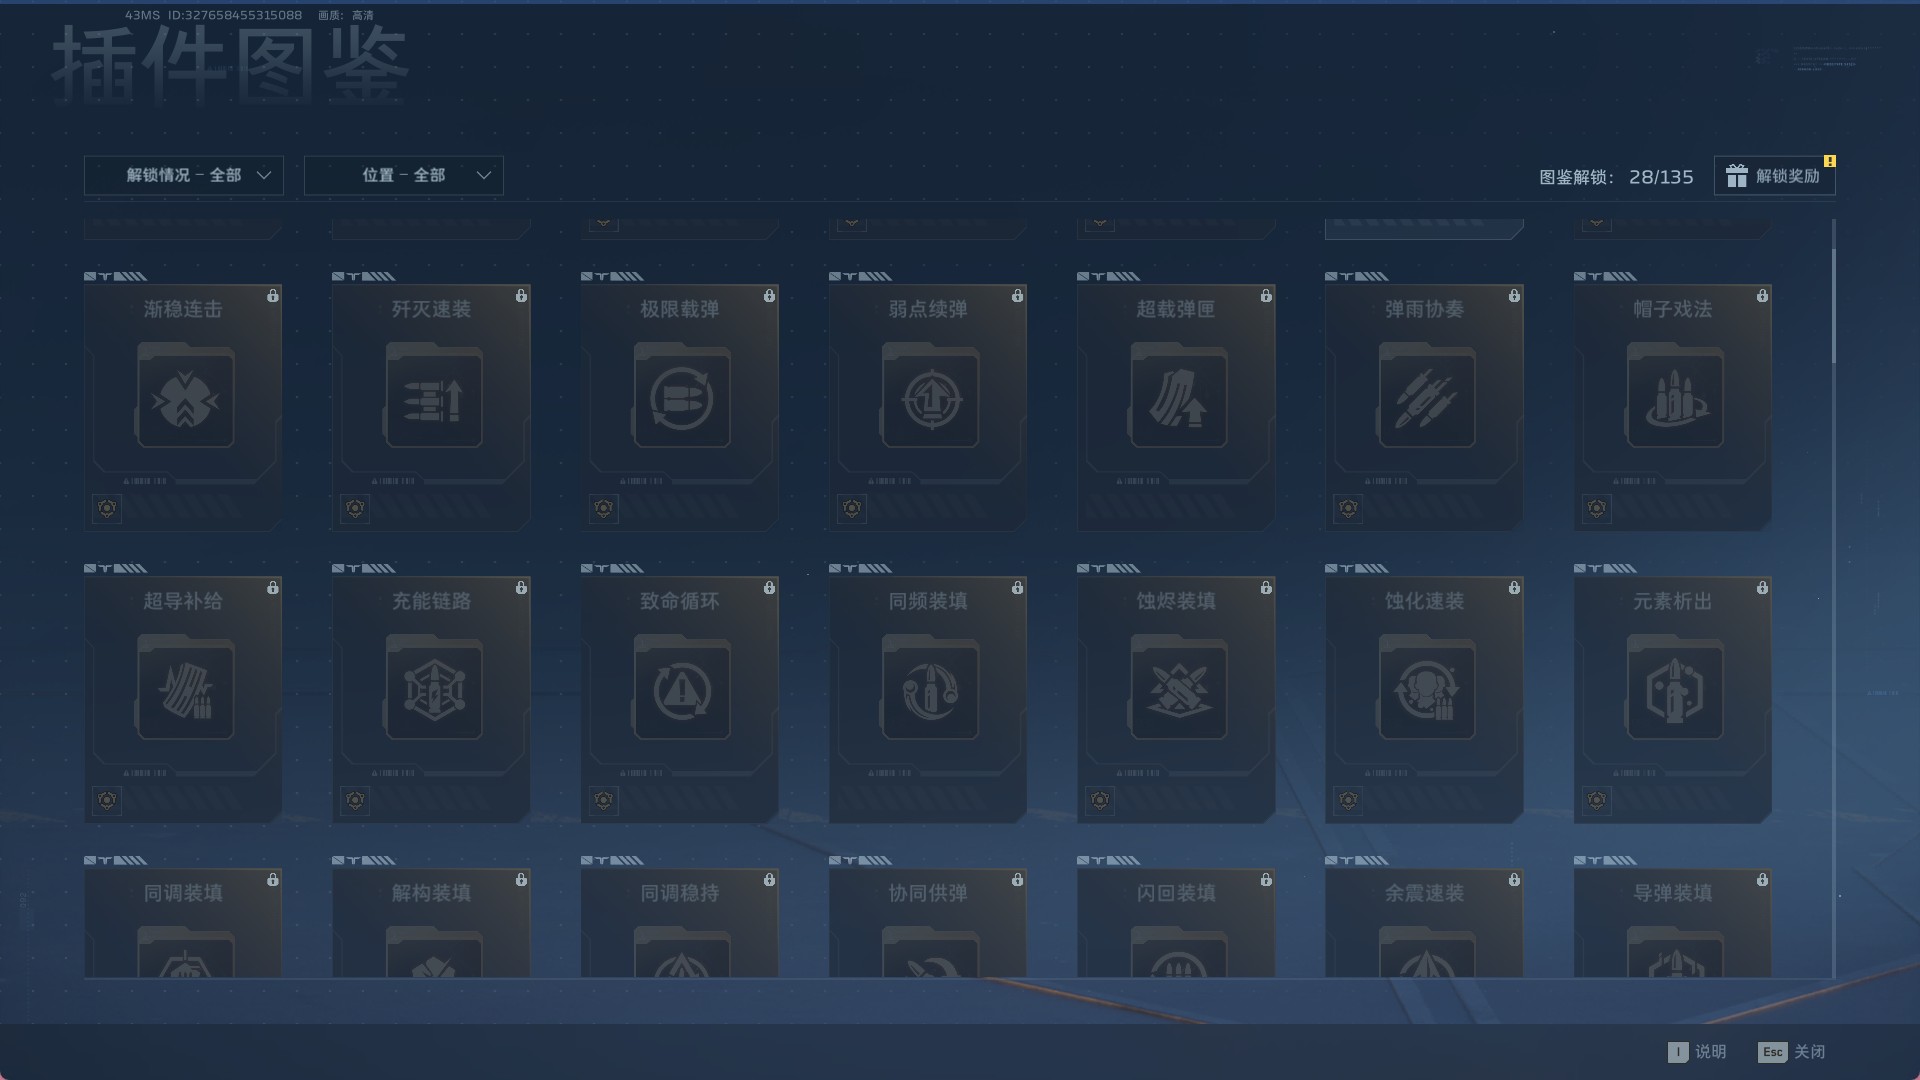Open the 极限载弹 plugin card
Screen dimensions: 1920x1080
click(x=680, y=400)
